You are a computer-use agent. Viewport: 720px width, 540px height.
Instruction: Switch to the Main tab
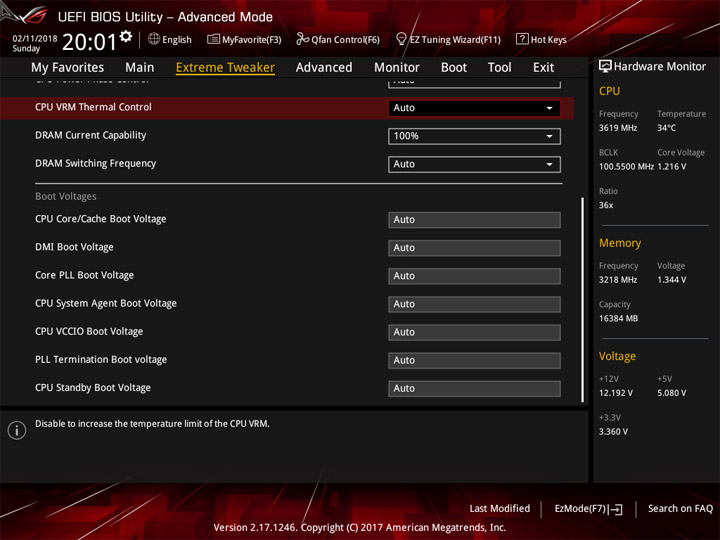click(140, 68)
